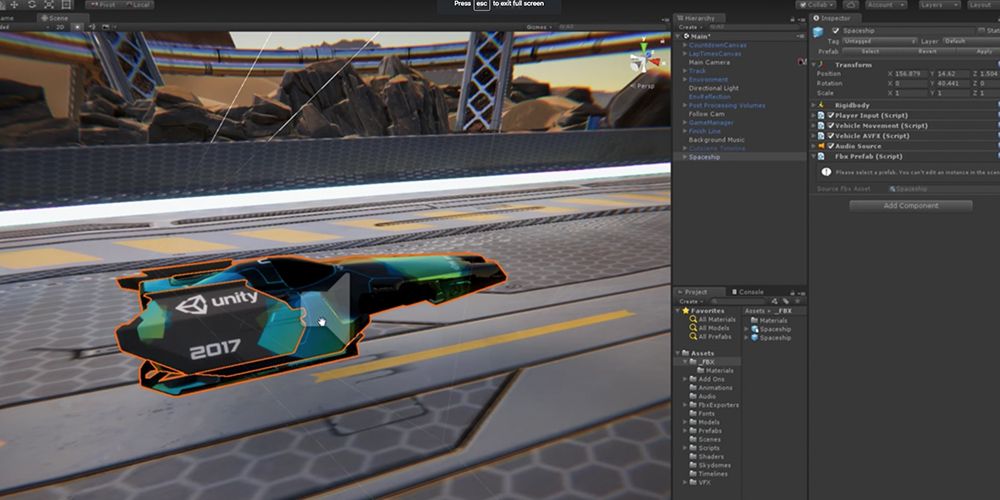Viewport: 1000px width, 500px height.
Task: Click the cloud services icon
Action: coord(851,4)
